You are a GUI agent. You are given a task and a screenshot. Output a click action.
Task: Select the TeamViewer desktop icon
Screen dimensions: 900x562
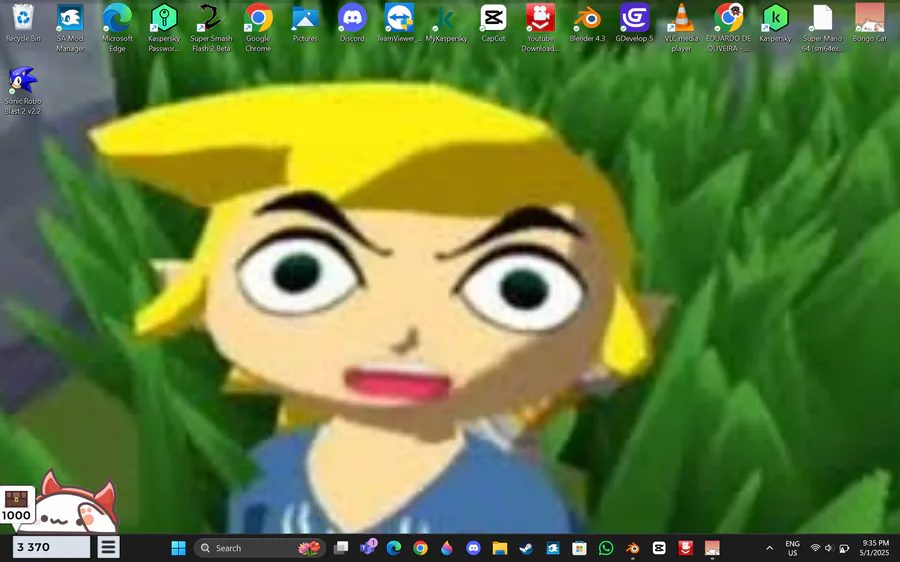(399, 23)
